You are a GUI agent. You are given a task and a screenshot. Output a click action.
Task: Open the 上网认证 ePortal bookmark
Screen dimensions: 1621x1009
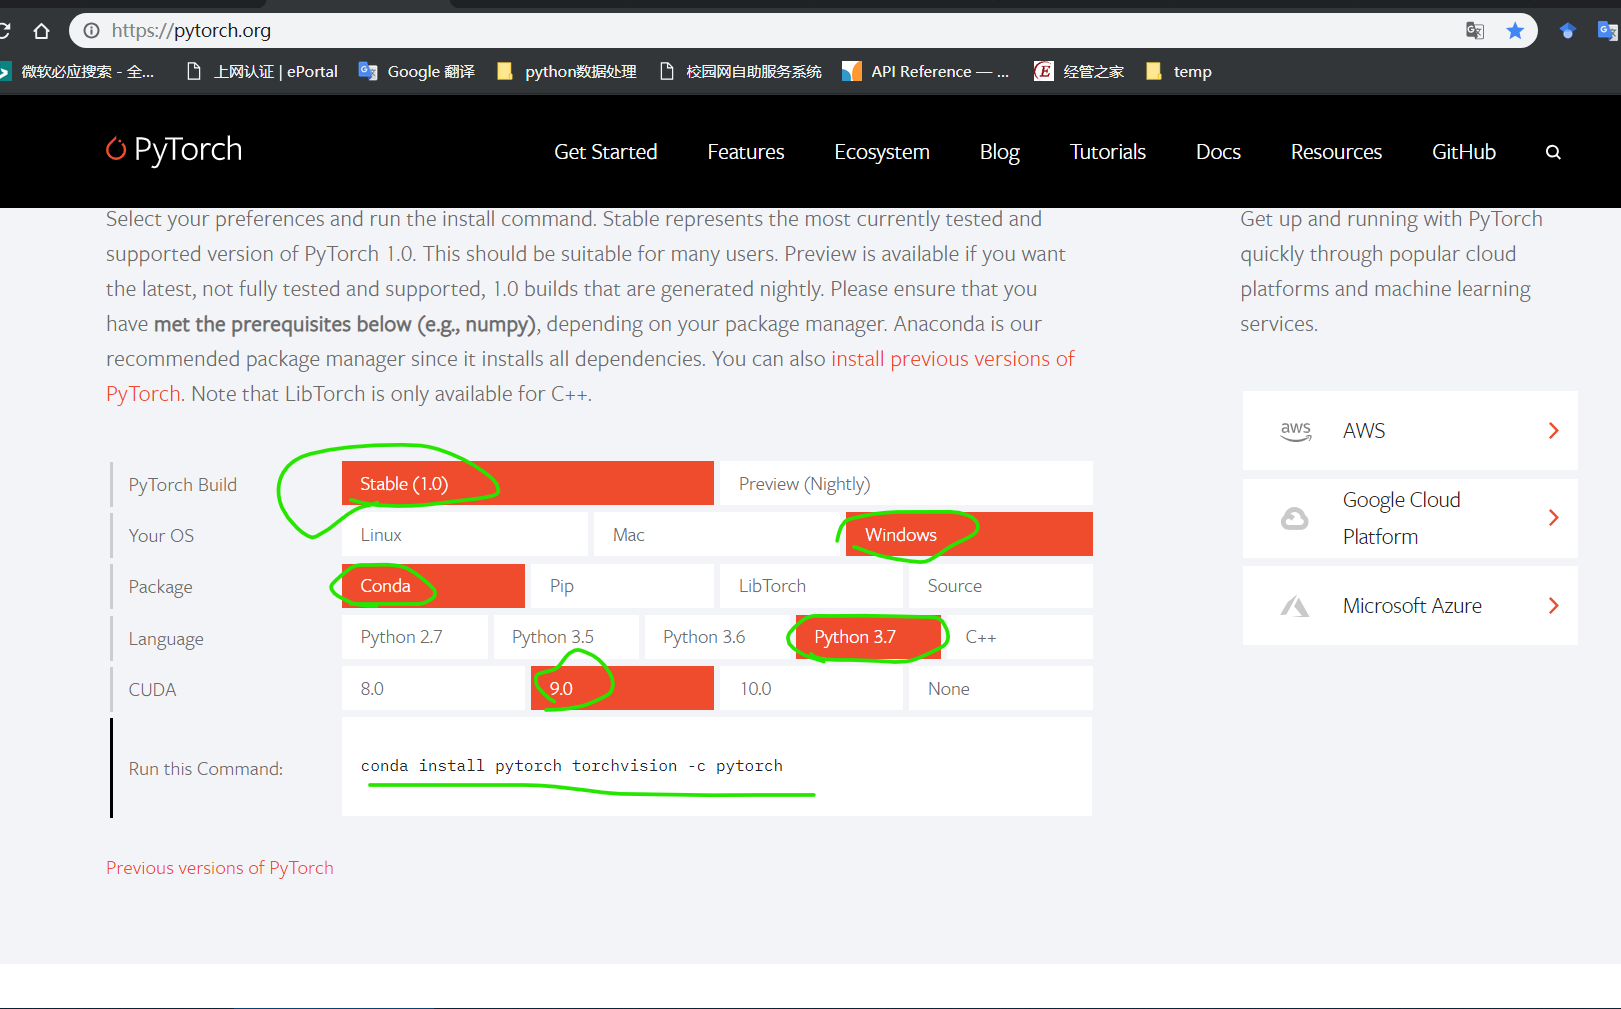(263, 71)
